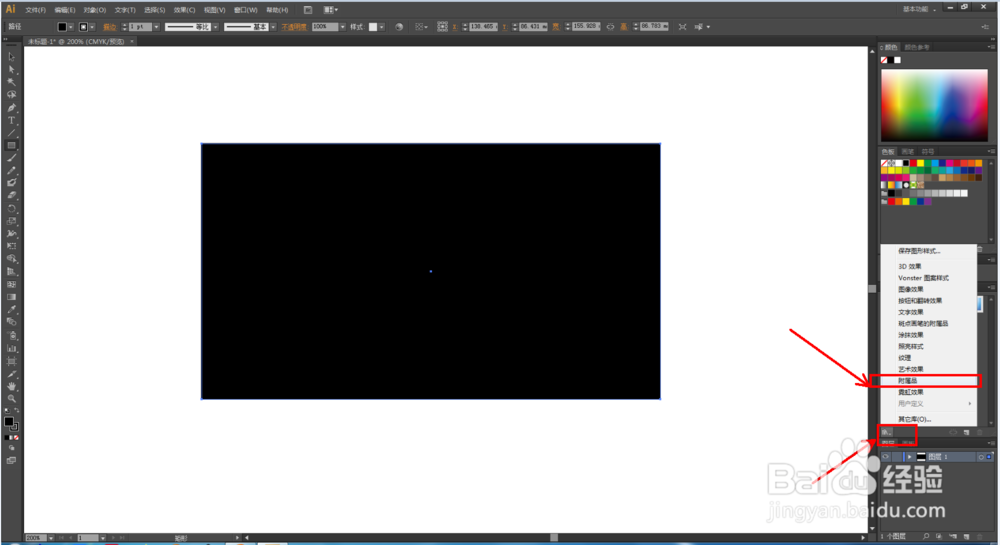The width and height of the screenshot is (1000, 545).
Task: Click the width 155.928 input field
Action: (x=585, y=27)
